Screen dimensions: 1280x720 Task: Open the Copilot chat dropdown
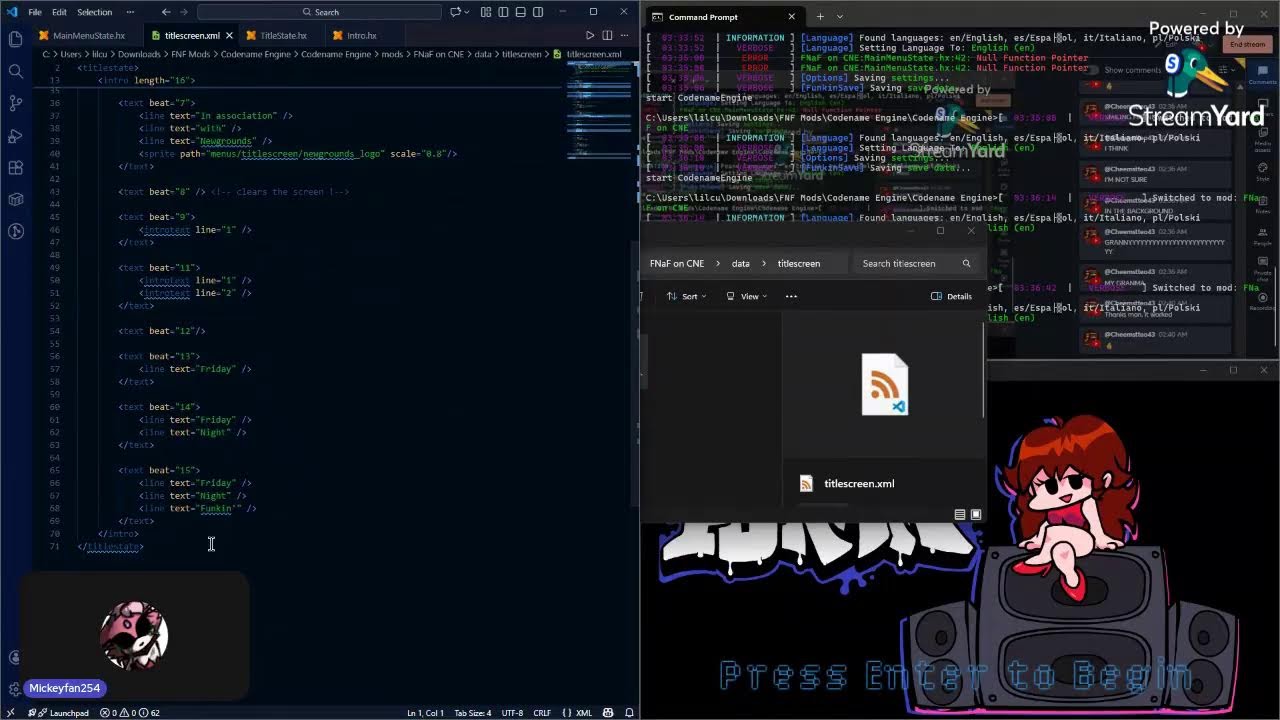pos(466,12)
